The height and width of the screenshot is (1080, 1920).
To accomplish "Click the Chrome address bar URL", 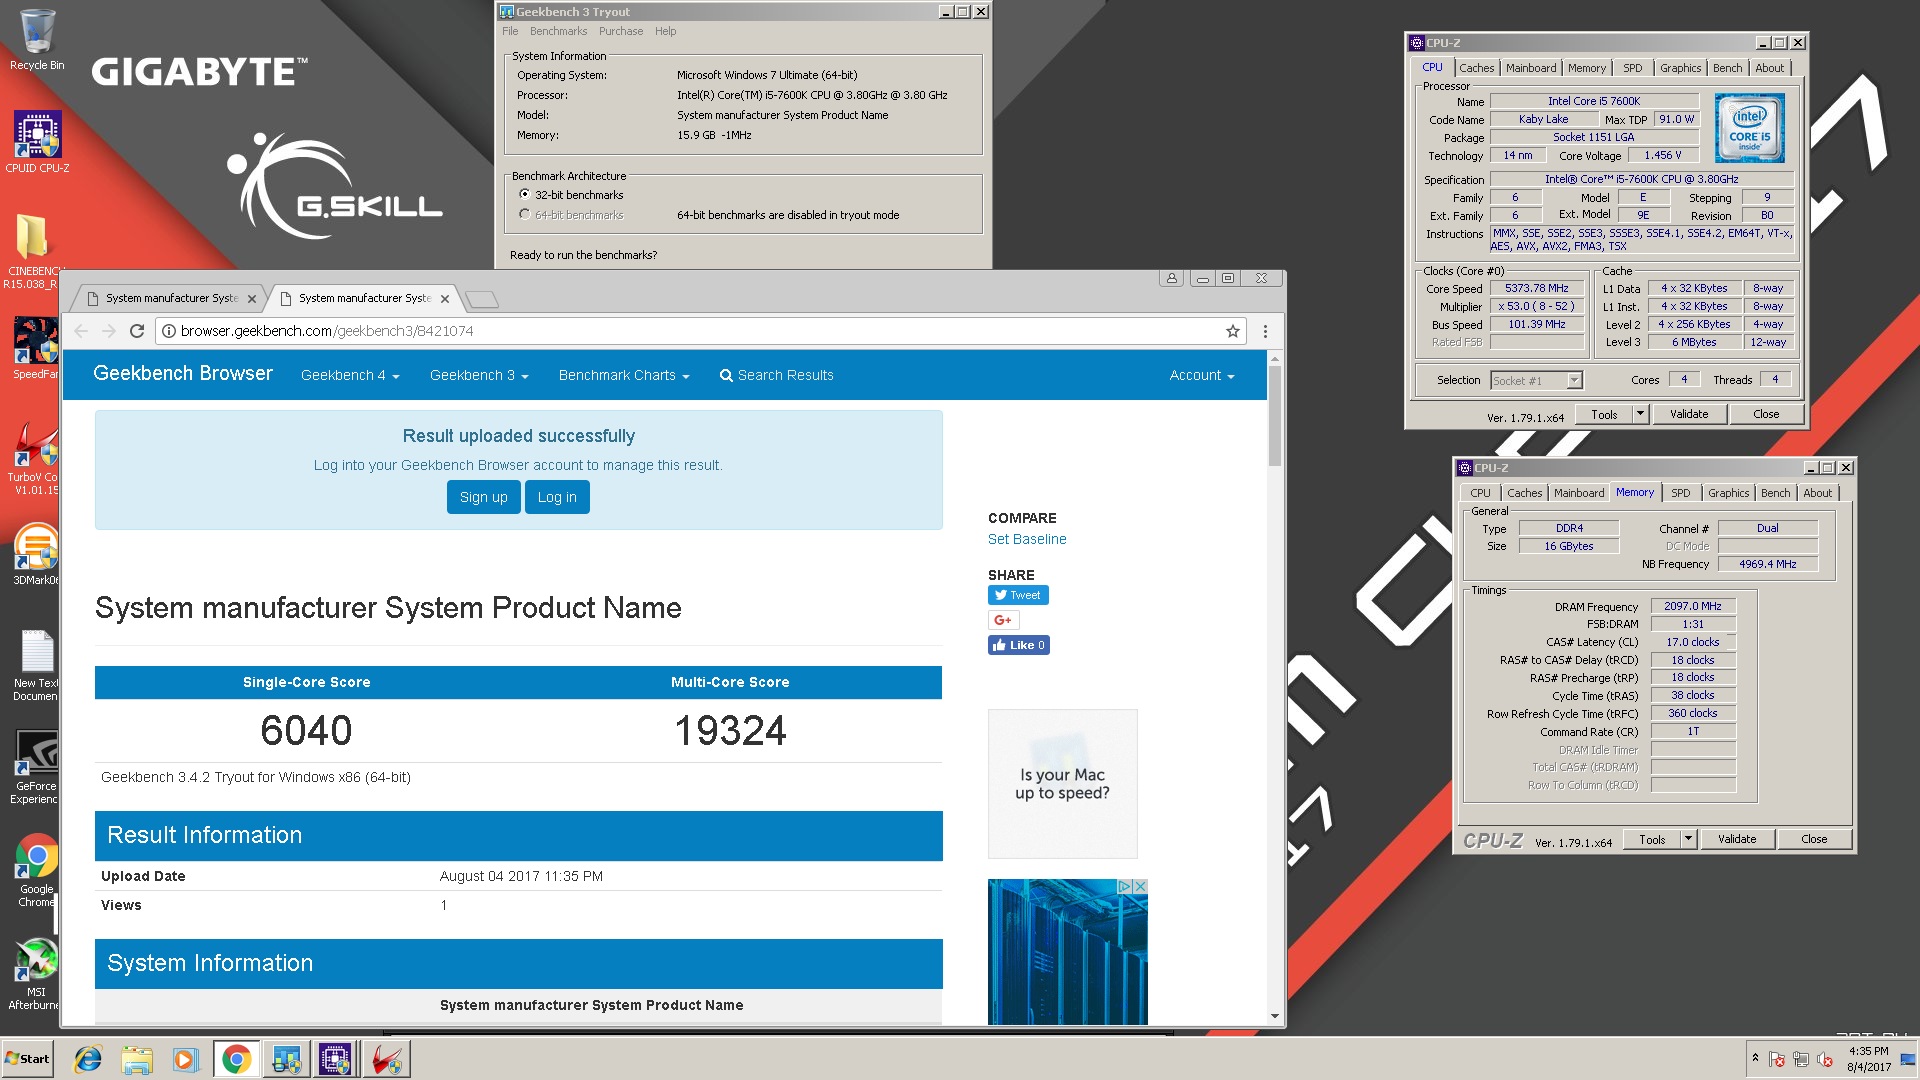I will [x=327, y=331].
